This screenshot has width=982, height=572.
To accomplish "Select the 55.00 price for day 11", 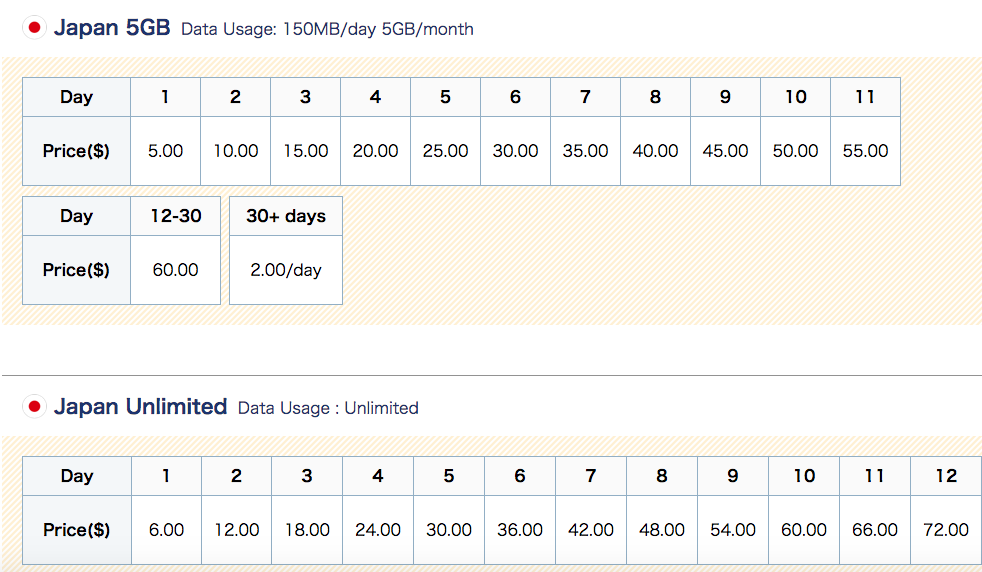I will (x=866, y=151).
